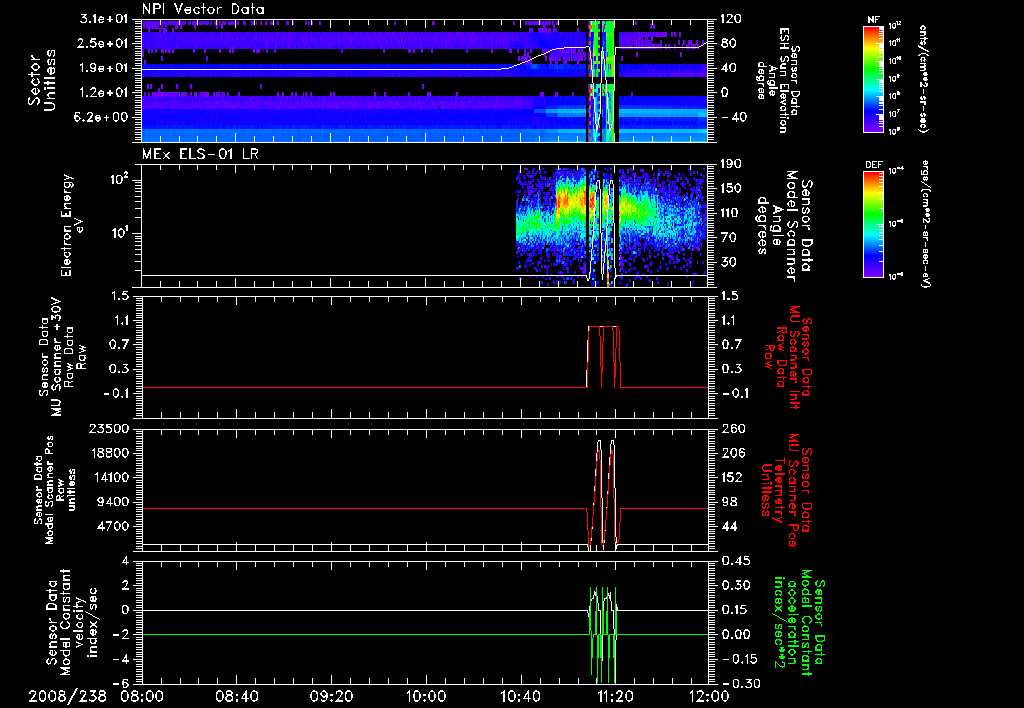The image size is (1024, 708).
Task: Click the 10:00 time axis label
Action: tap(427, 695)
